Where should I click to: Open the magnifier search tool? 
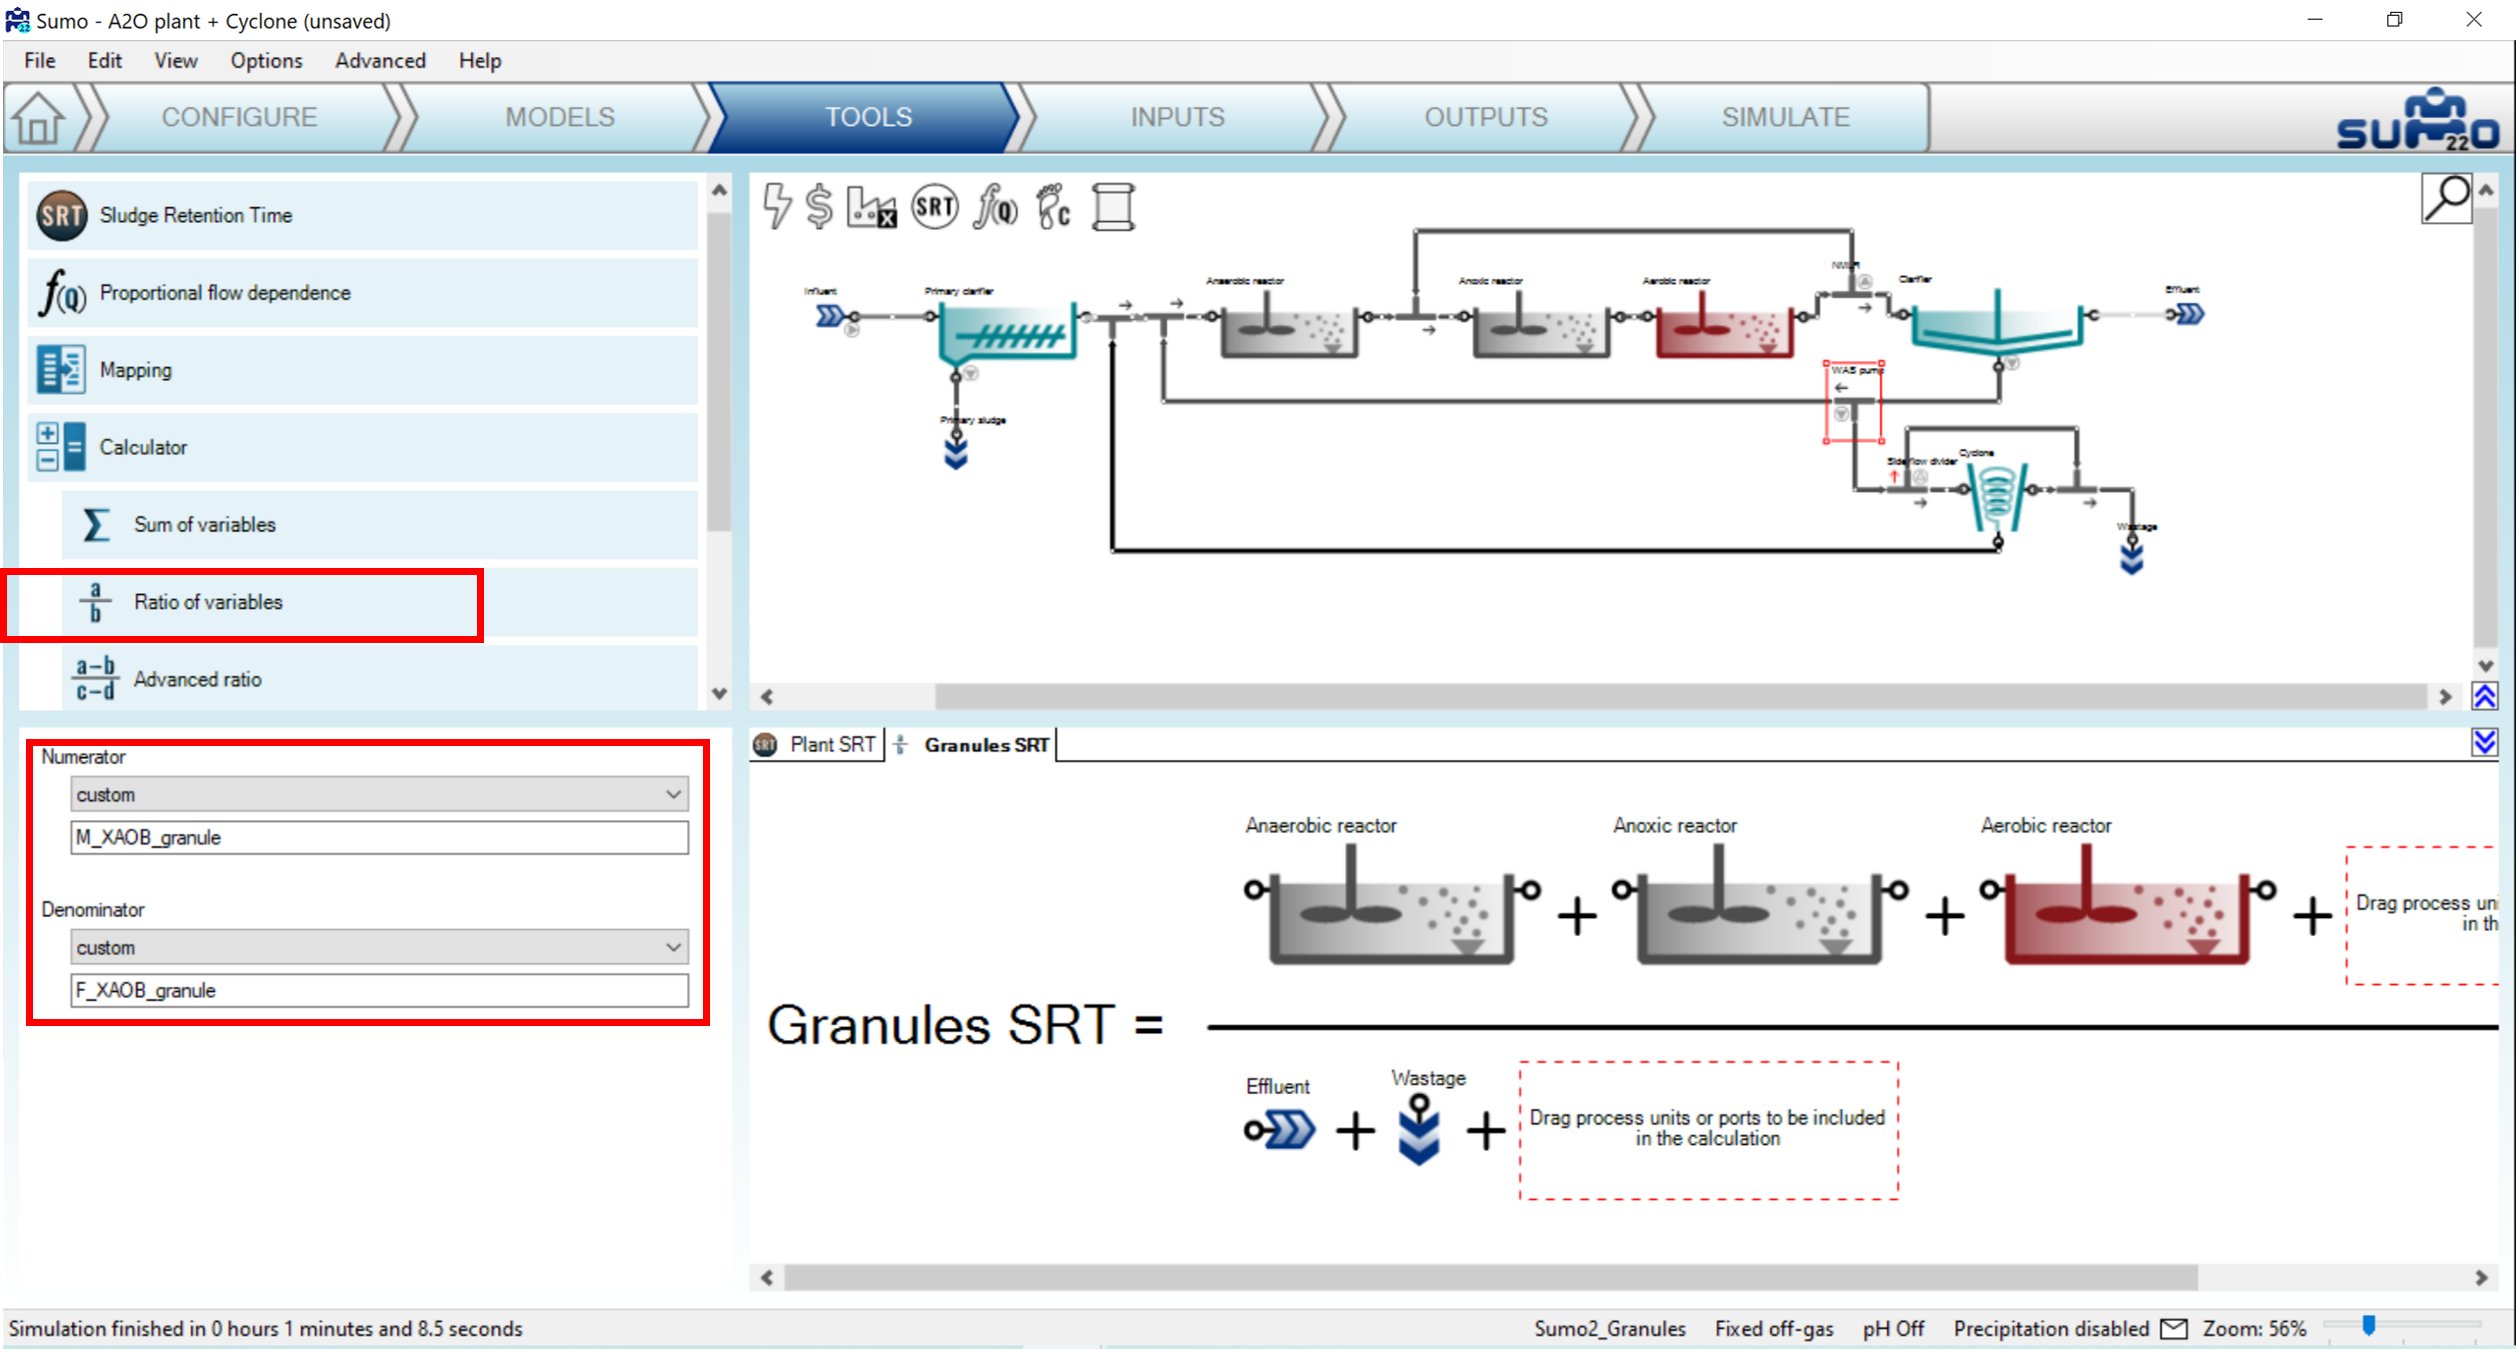click(x=2446, y=198)
